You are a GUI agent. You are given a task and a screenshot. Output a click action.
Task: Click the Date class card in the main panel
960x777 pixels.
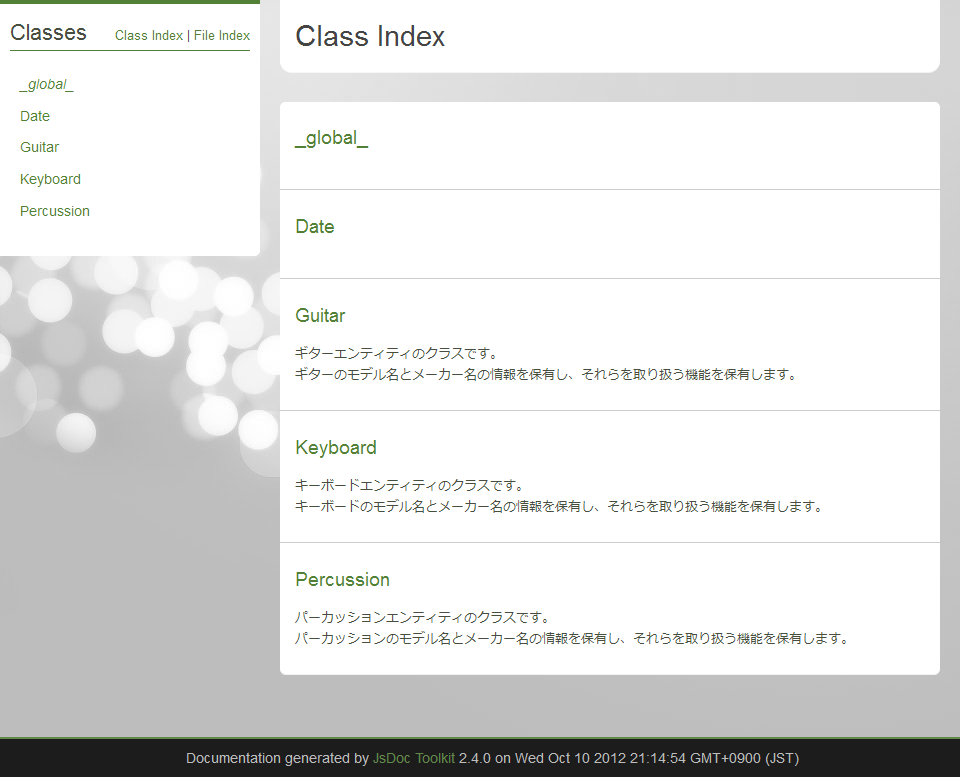point(610,234)
